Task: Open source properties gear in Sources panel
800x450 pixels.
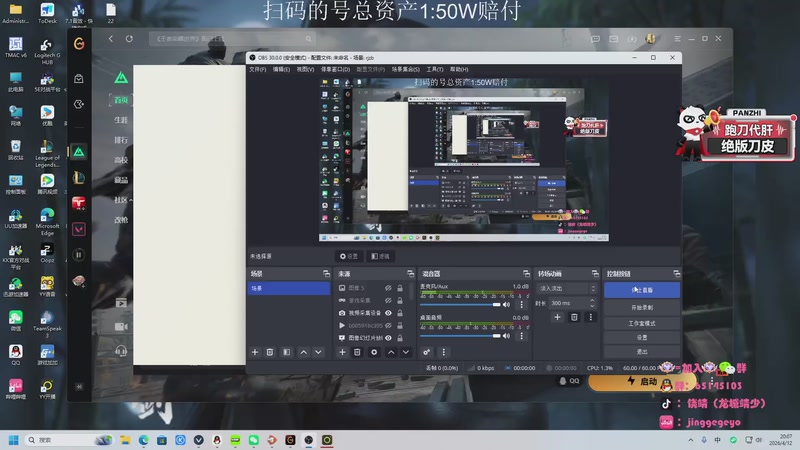Action: tap(374, 352)
